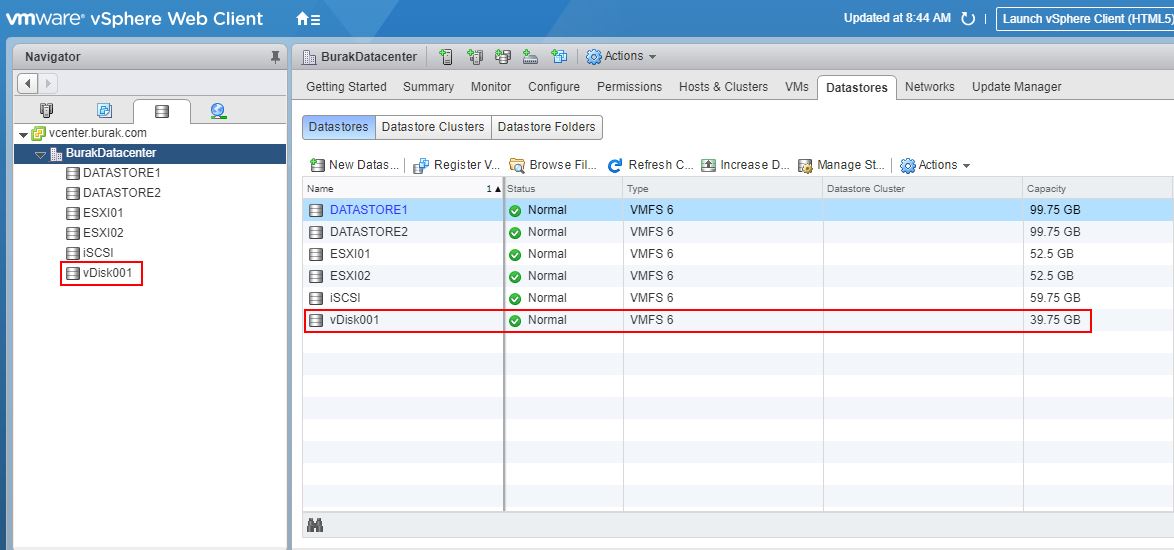Go forward using Navigator history arrow
1174x550 pixels.
[x=47, y=83]
